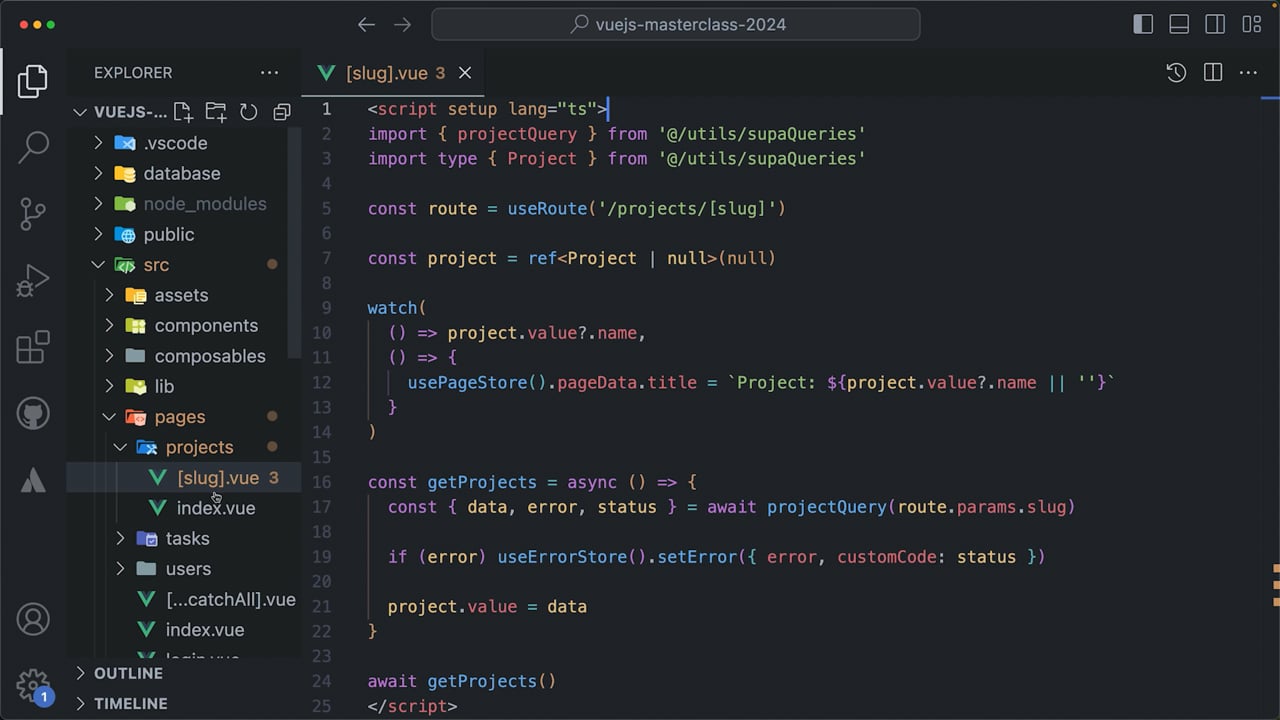Open the [...catchAll].vue file
Screen dimensions: 1280x720
point(231,599)
